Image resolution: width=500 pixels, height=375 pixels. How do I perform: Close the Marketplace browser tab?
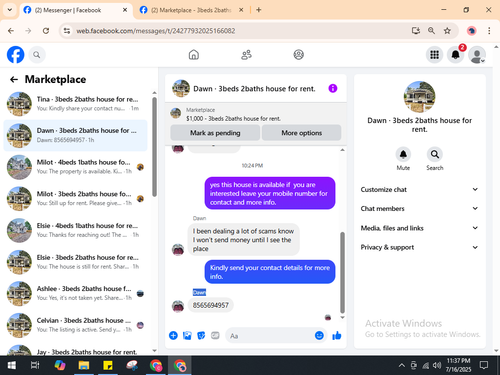241,10
